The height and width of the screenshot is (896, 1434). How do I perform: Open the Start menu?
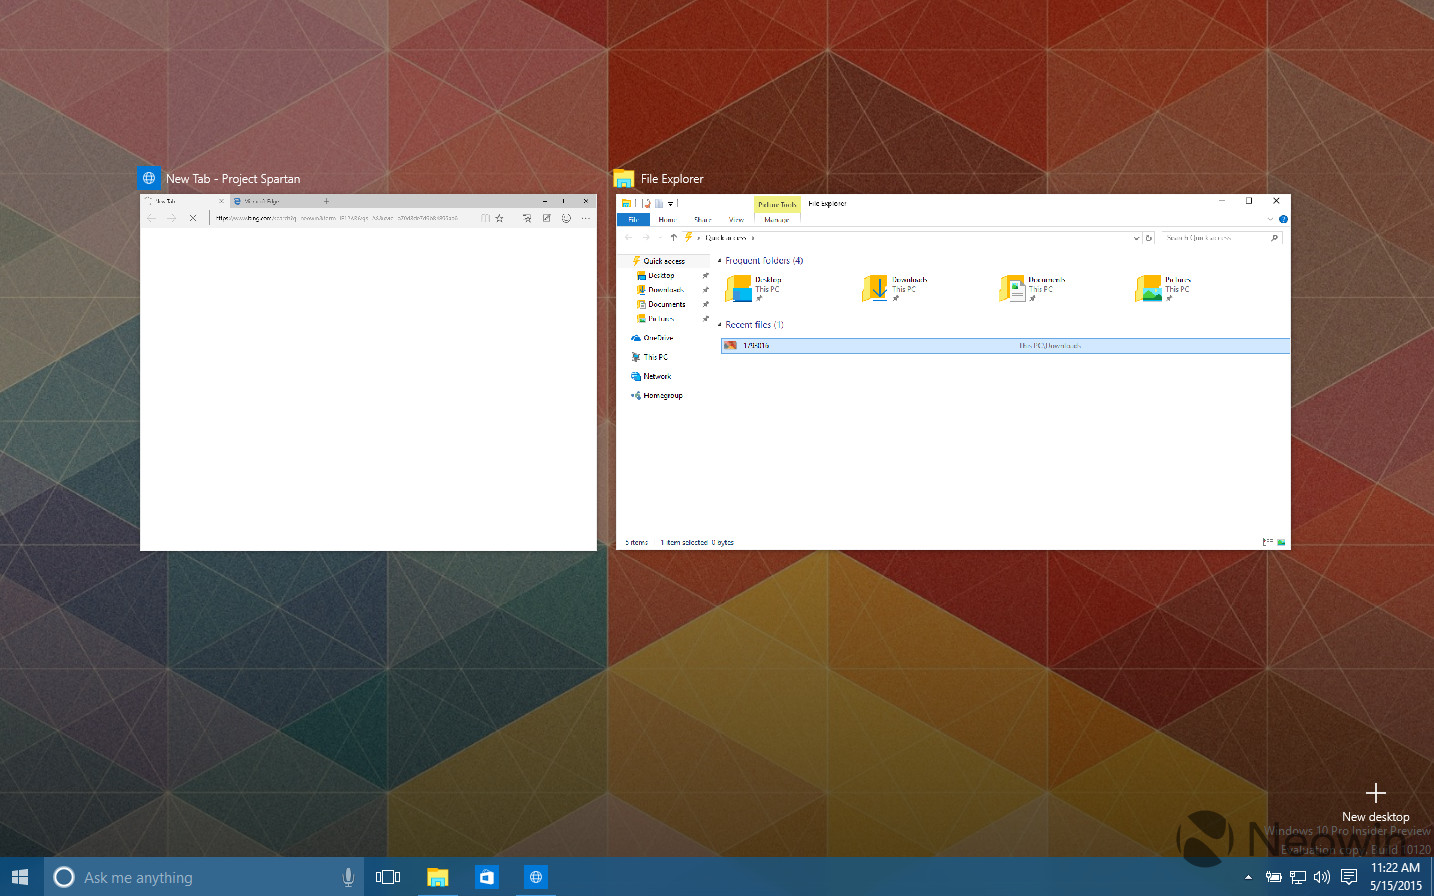[20, 877]
